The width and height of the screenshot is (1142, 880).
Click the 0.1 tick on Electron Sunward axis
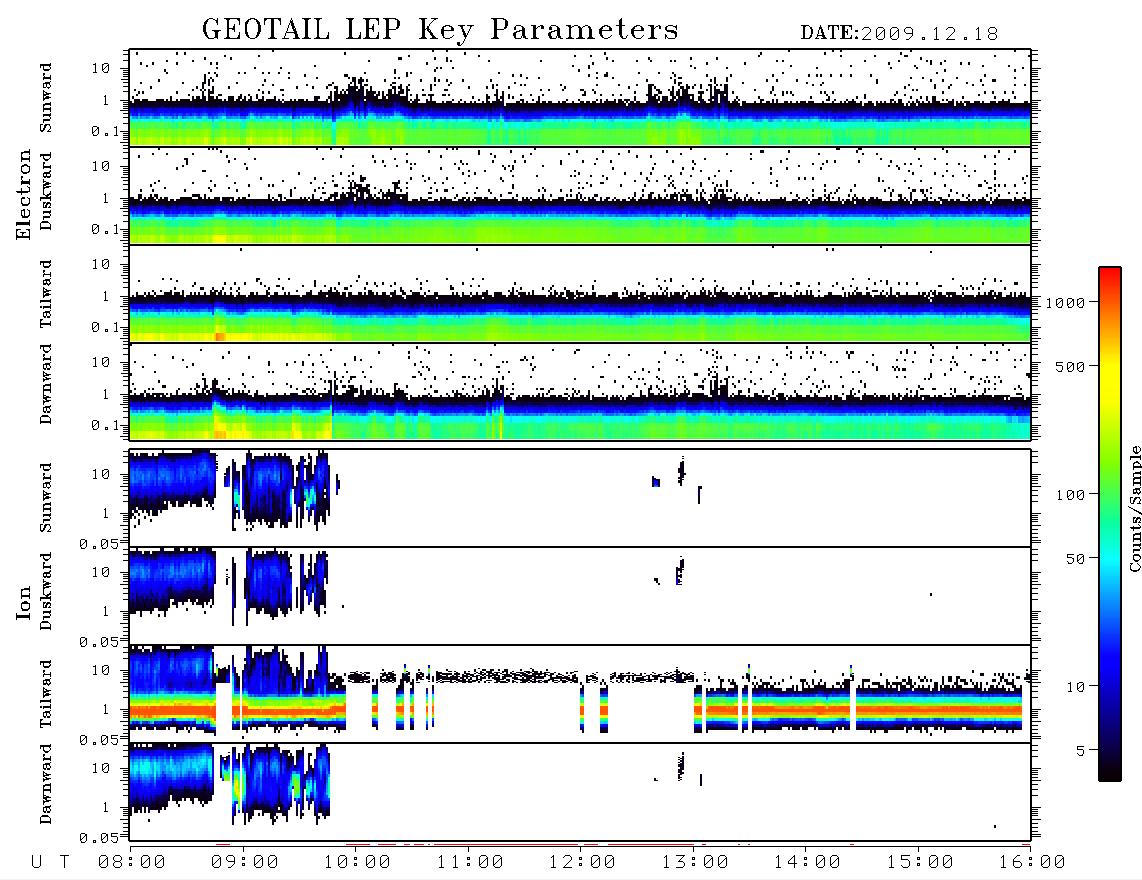tap(105, 131)
